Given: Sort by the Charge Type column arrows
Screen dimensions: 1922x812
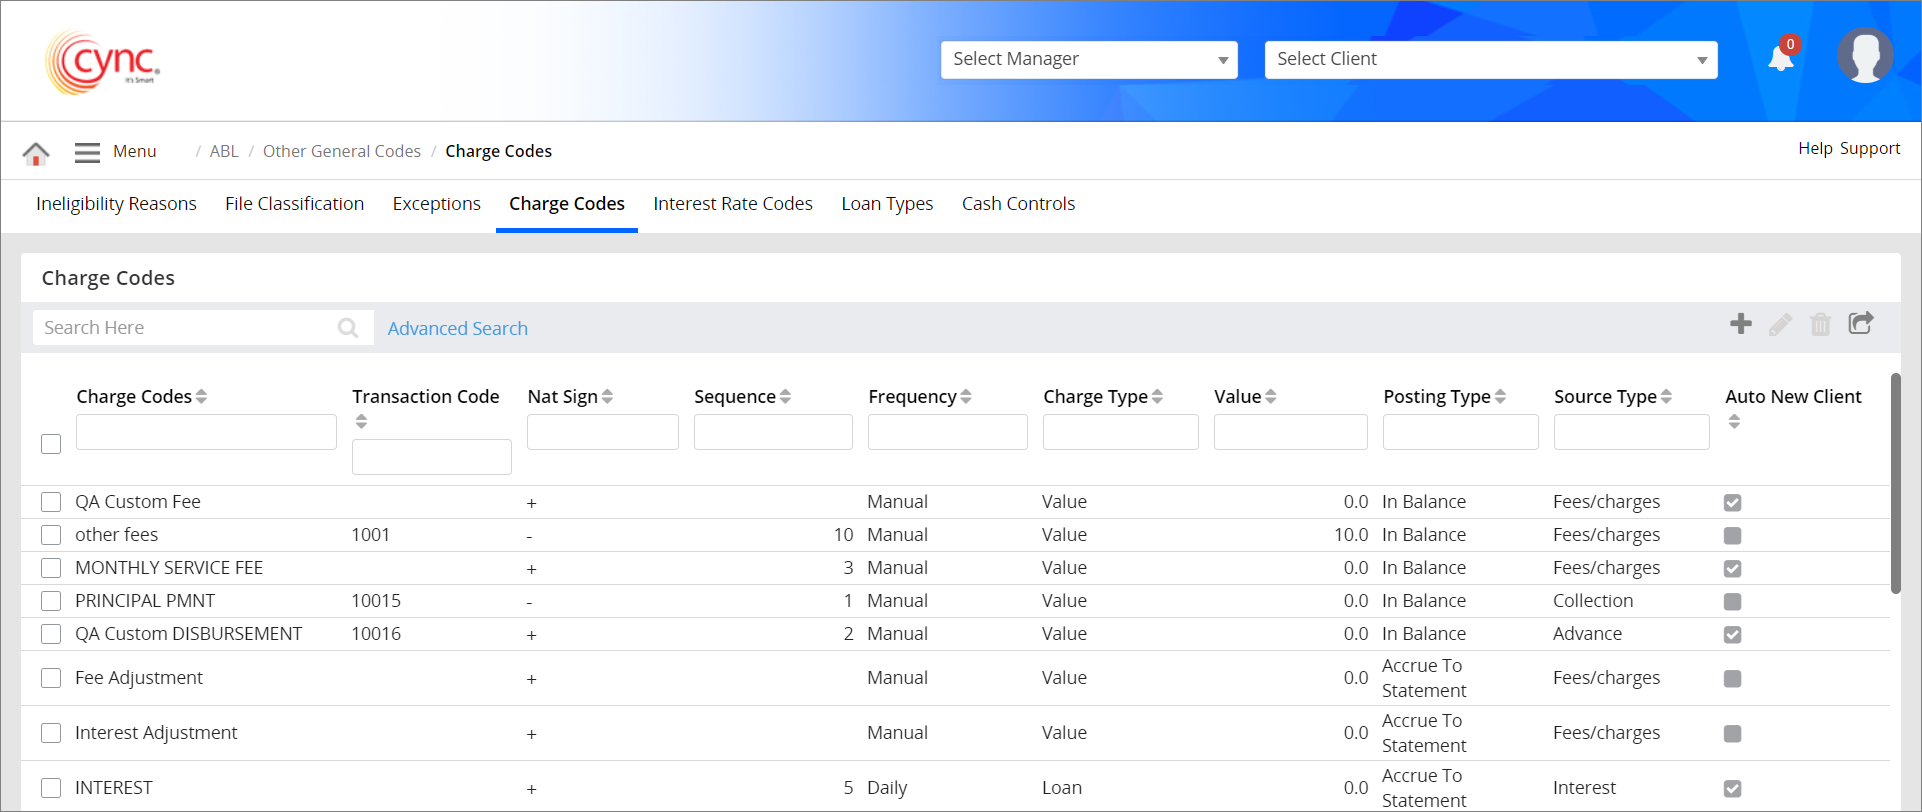Looking at the screenshot, I should click(x=1157, y=397).
